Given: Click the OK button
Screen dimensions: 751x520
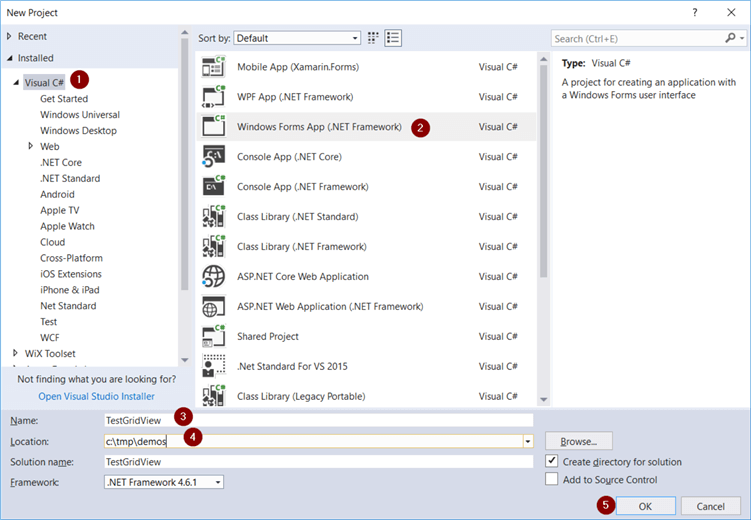Looking at the screenshot, I should point(645,506).
